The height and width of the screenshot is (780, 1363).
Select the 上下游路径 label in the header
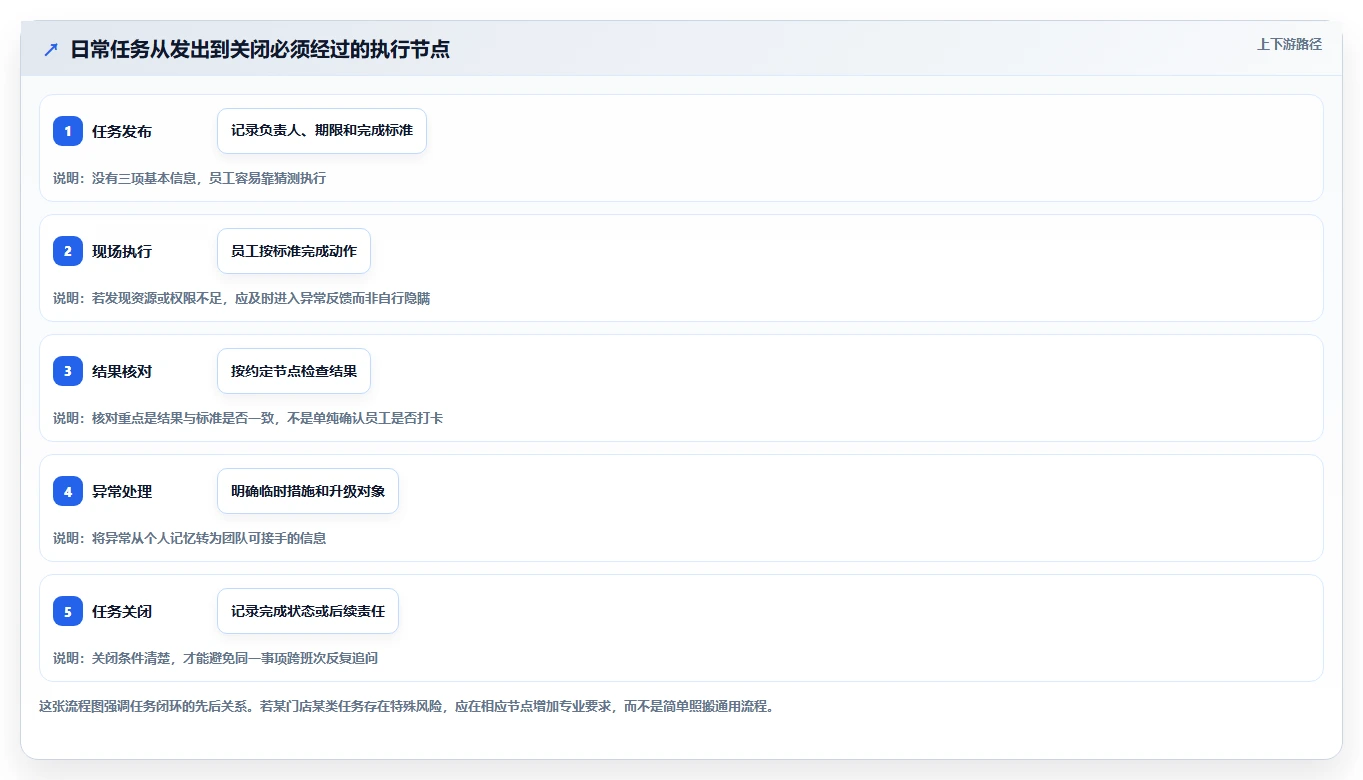point(1289,44)
